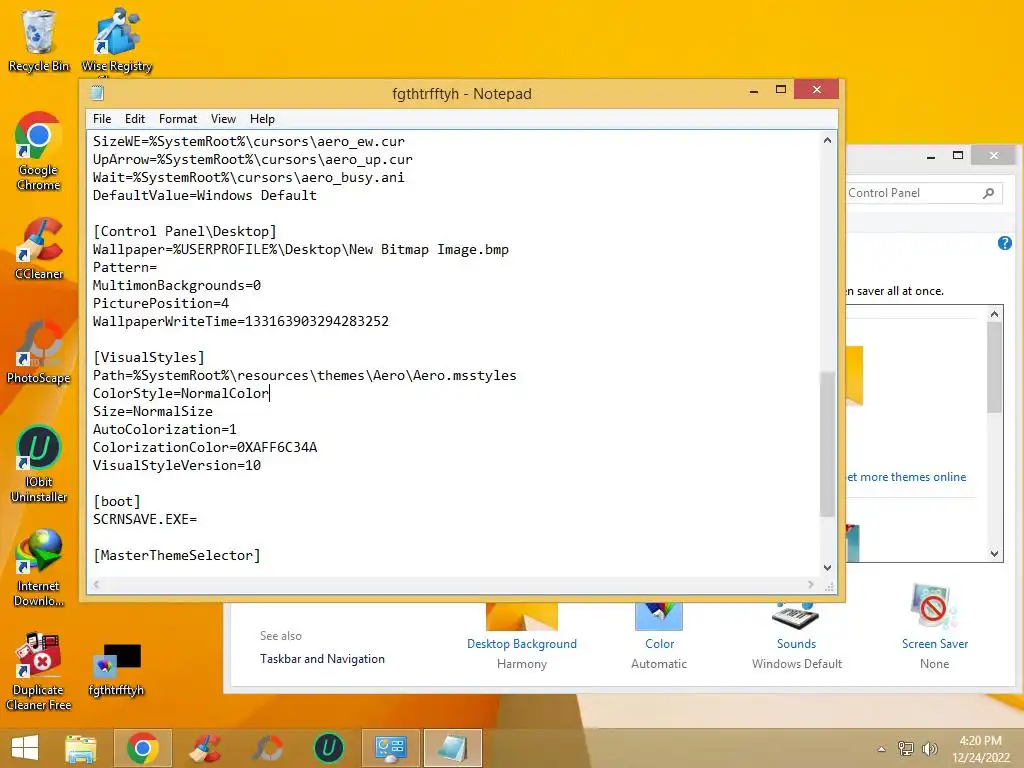
Task: Click the Sounds link in Personalization
Action: click(x=796, y=644)
